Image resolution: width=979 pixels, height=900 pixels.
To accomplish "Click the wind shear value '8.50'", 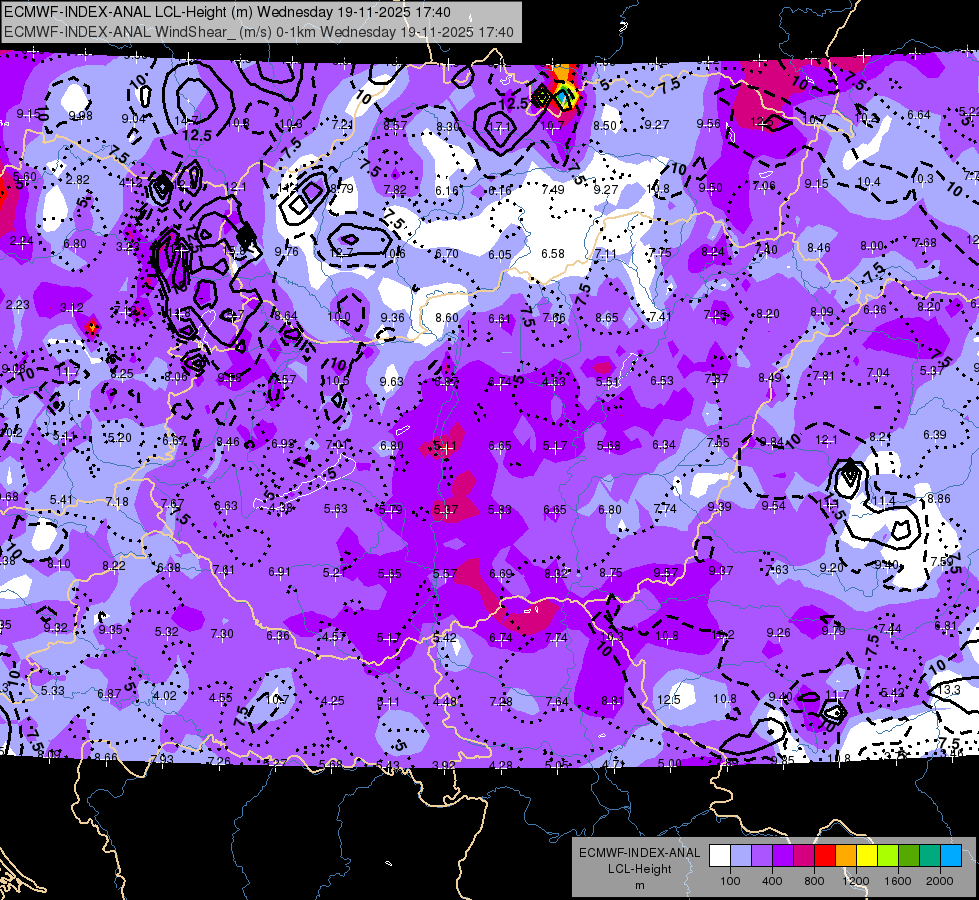I will 604,126.
